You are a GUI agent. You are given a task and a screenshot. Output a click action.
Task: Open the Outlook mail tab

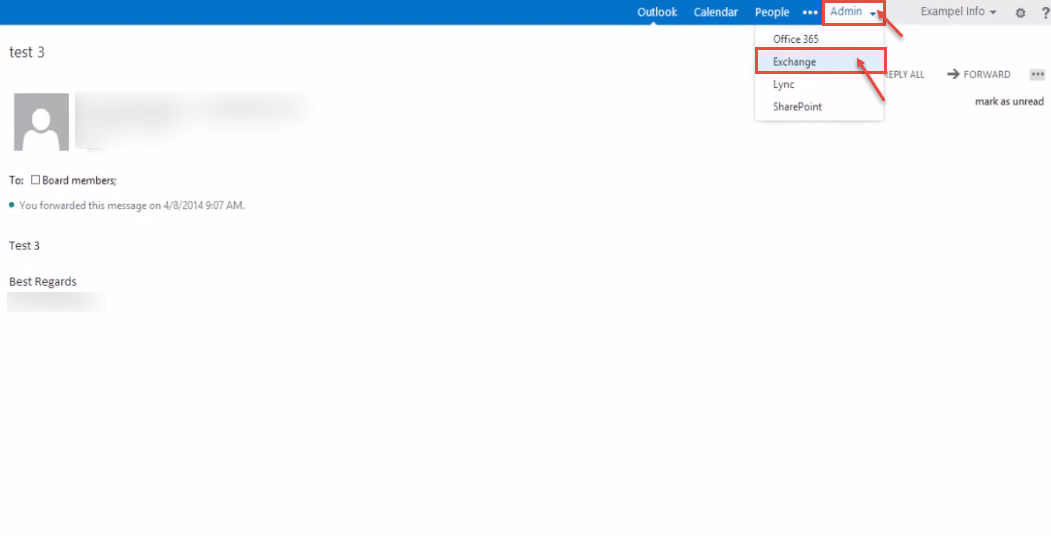(x=657, y=12)
